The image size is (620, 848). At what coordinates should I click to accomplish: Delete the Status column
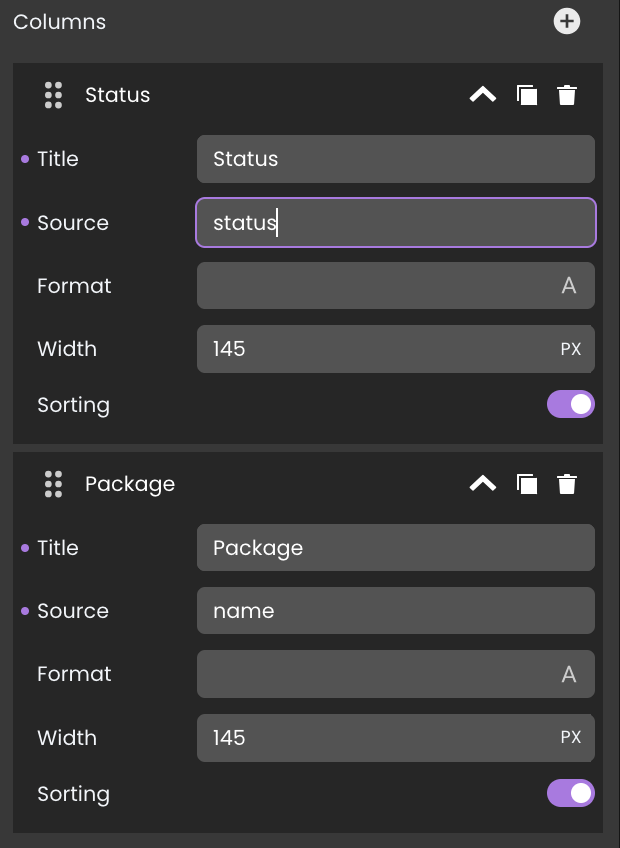[566, 95]
